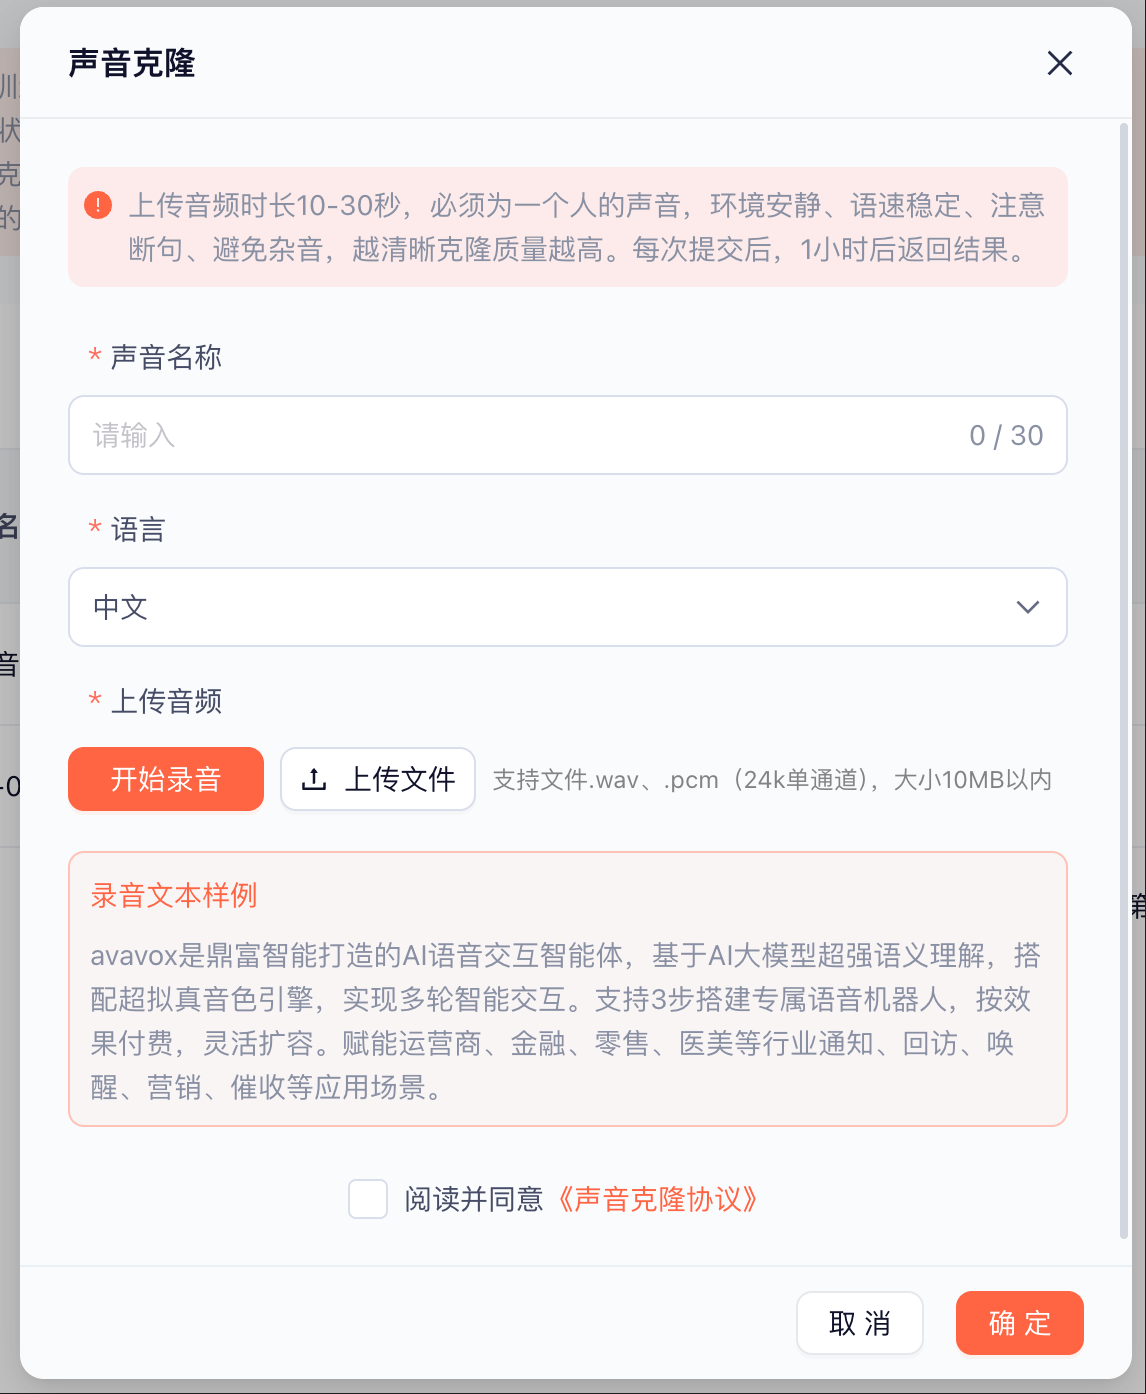Click the red warning exclamation icon
Image resolution: width=1146 pixels, height=1394 pixels.
click(x=98, y=205)
